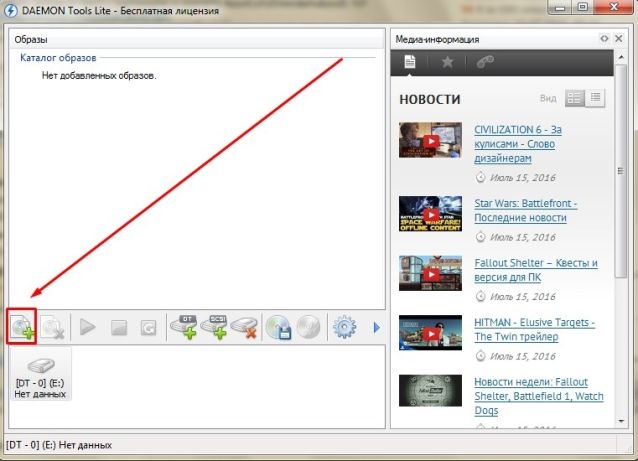Play the HITMAN video thumbnail
This screenshot has height=461, width=638.
click(x=430, y=333)
